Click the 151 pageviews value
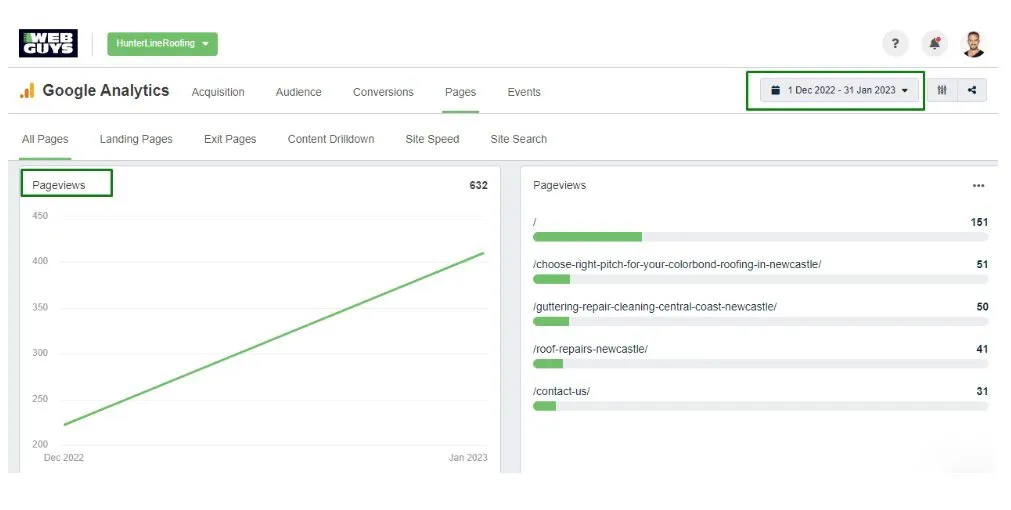1011x510 pixels. [x=979, y=222]
